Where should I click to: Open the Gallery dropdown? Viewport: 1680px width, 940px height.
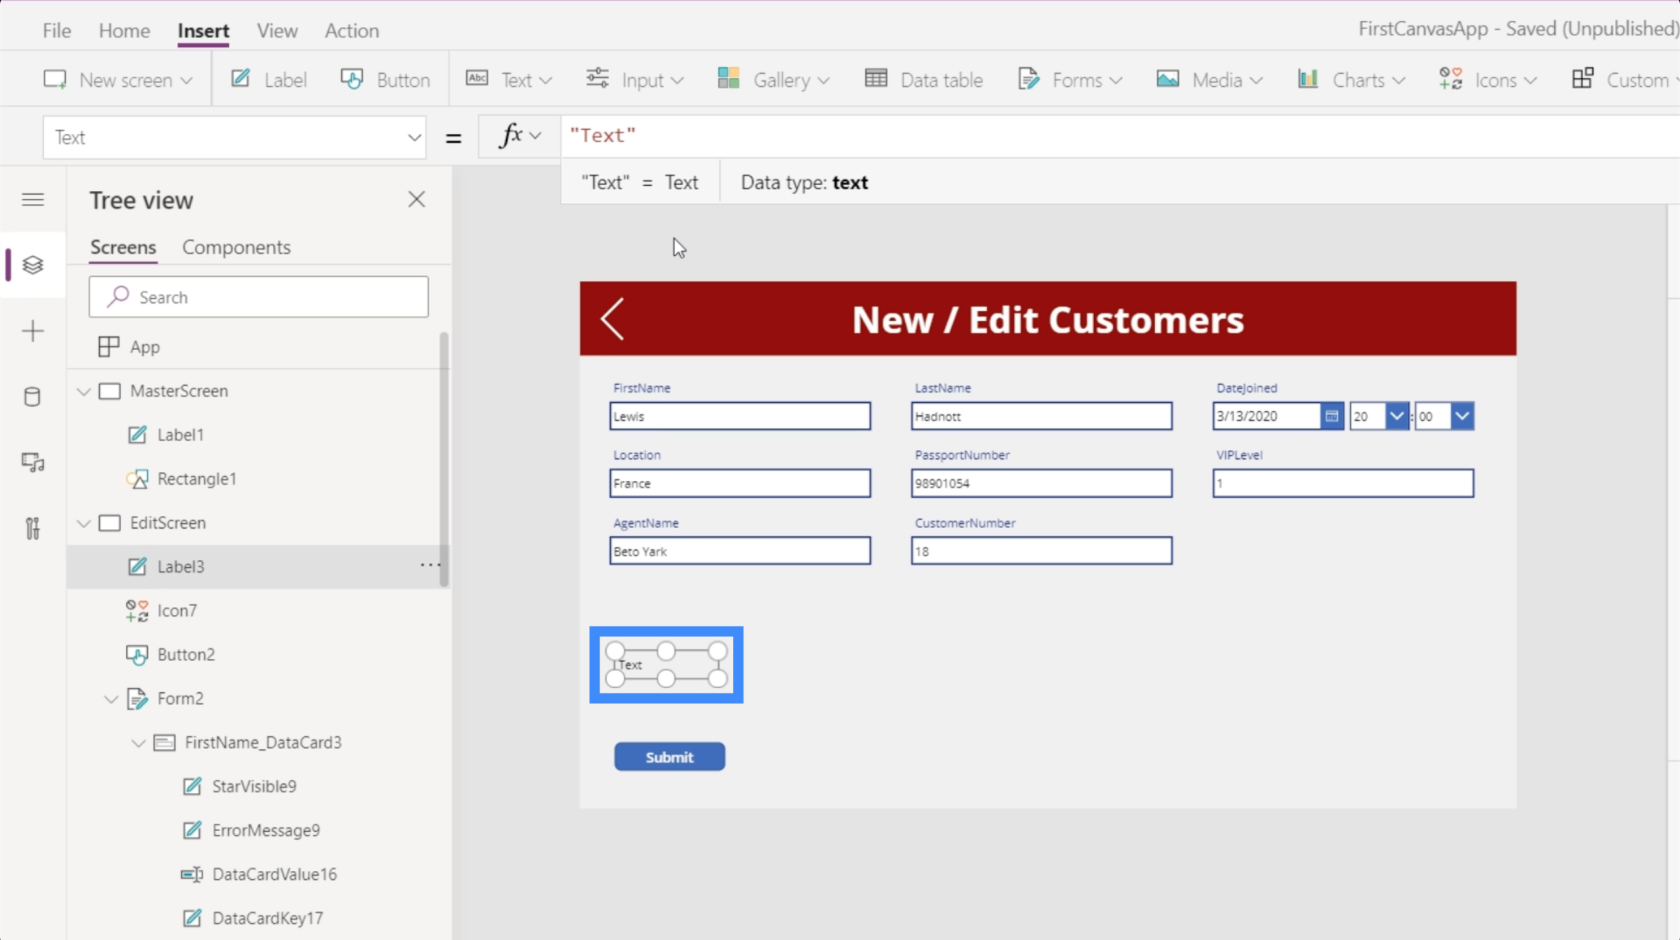coord(773,80)
